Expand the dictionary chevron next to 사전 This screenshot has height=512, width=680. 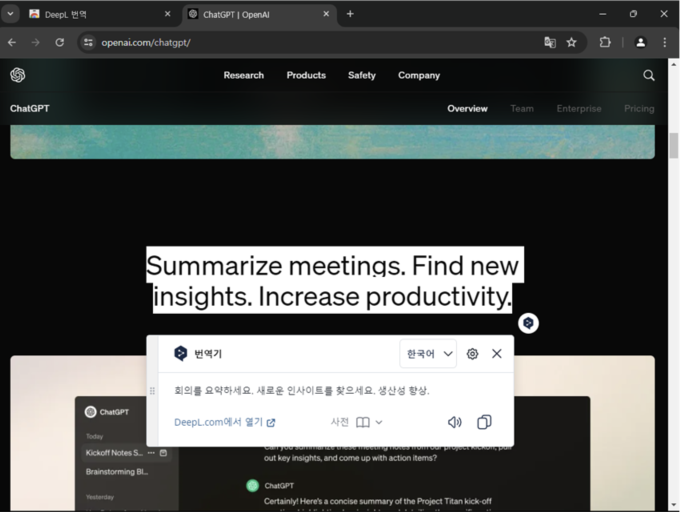(379, 422)
